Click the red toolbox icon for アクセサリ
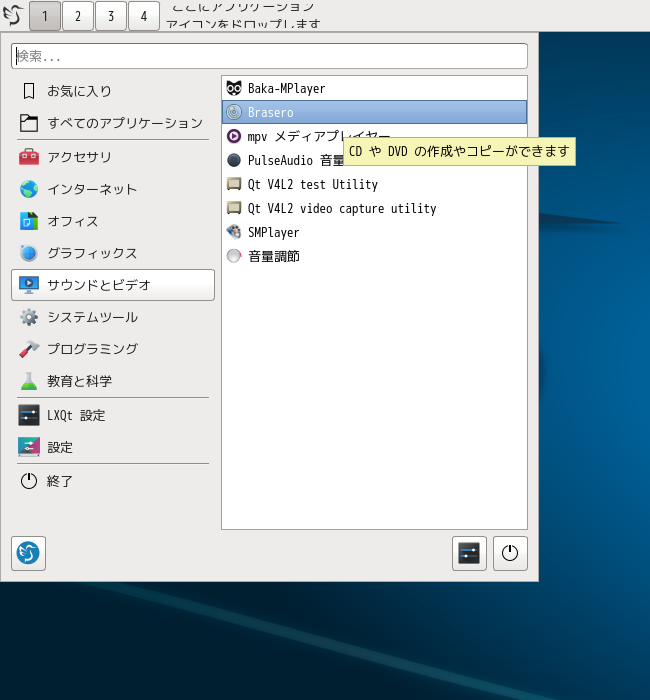The width and height of the screenshot is (650, 700). click(x=29, y=157)
